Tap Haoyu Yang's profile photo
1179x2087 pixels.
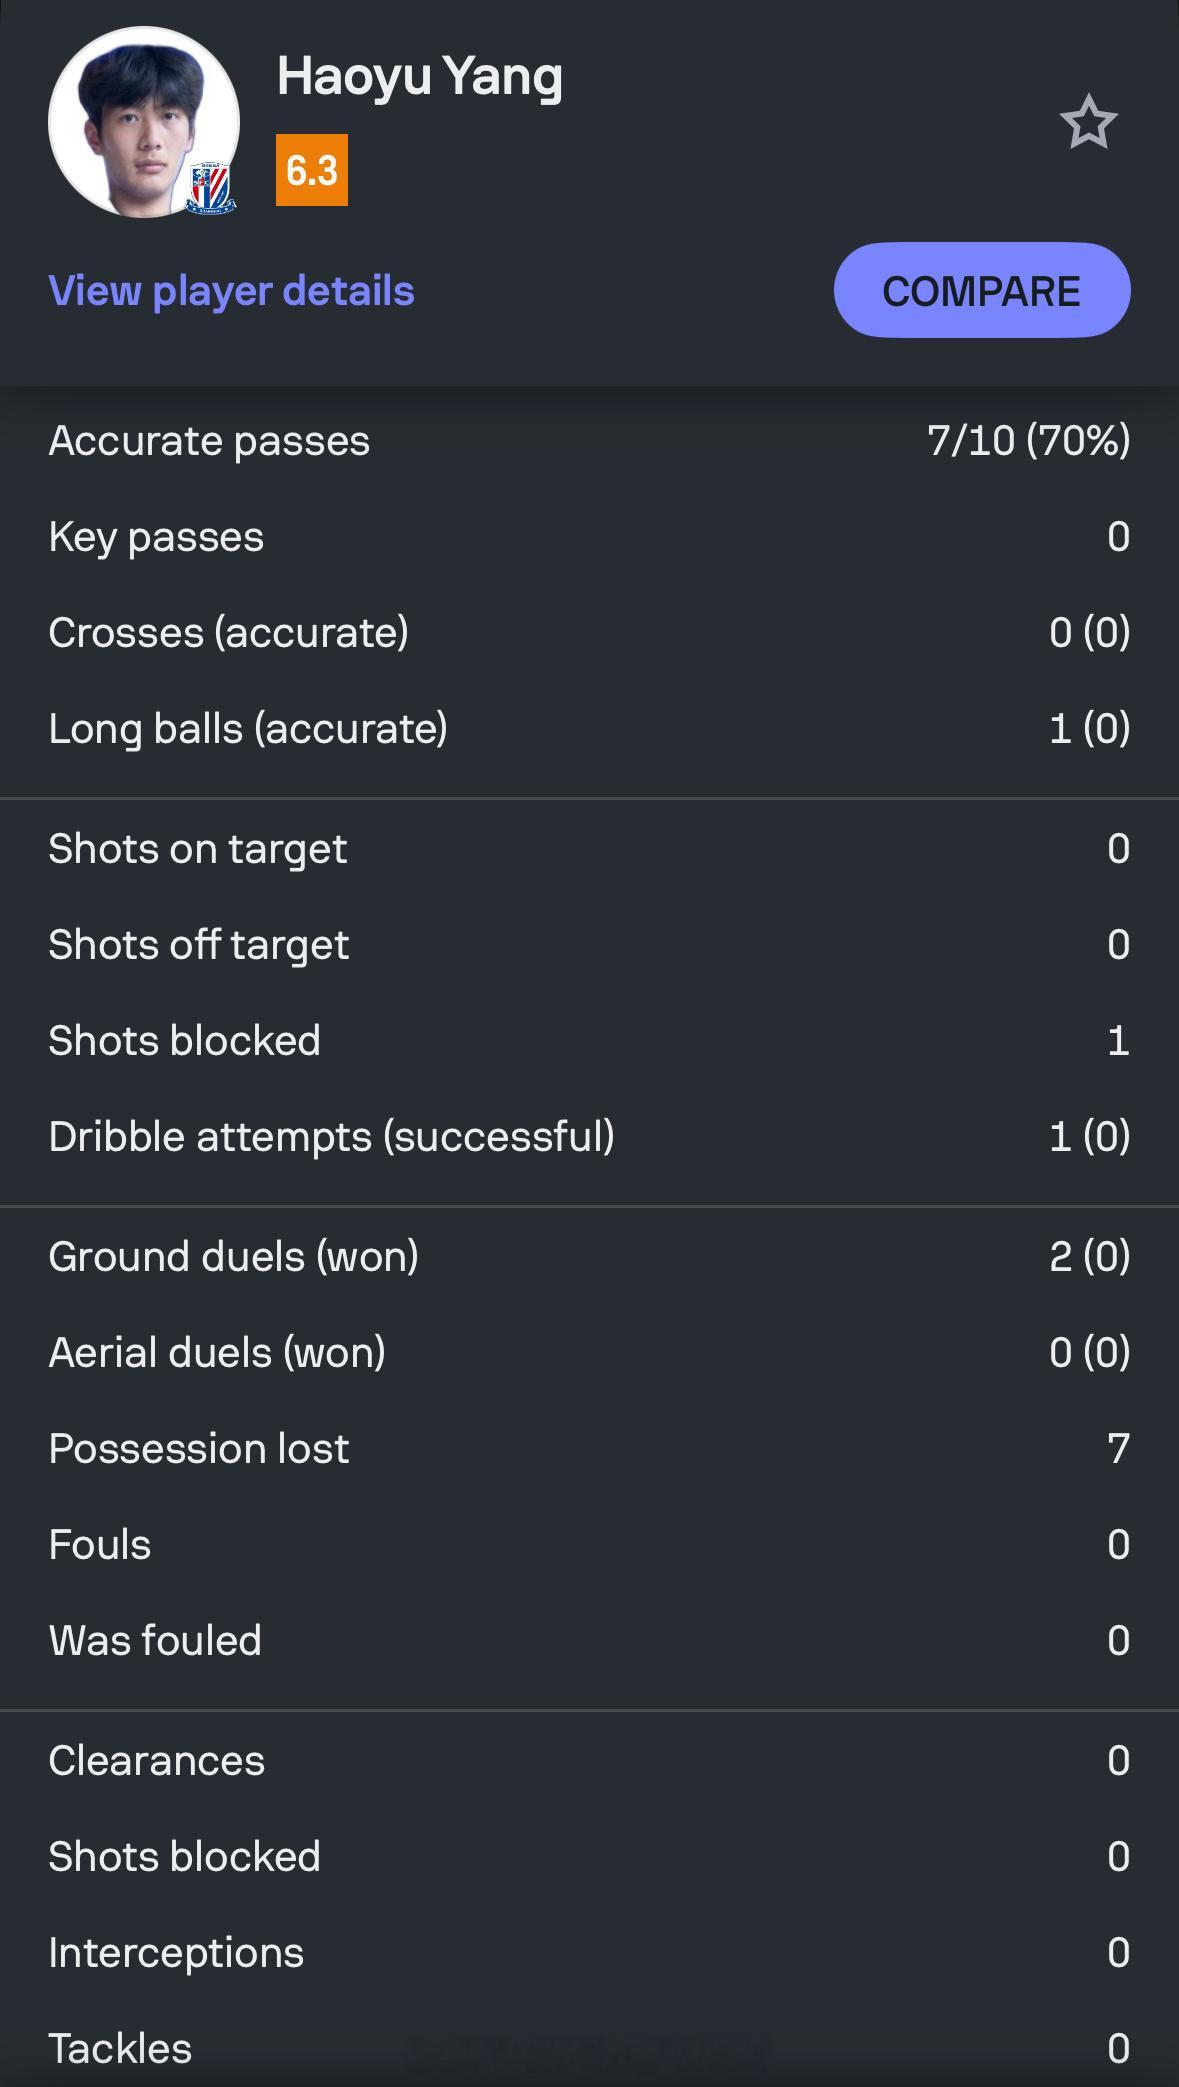pos(144,122)
